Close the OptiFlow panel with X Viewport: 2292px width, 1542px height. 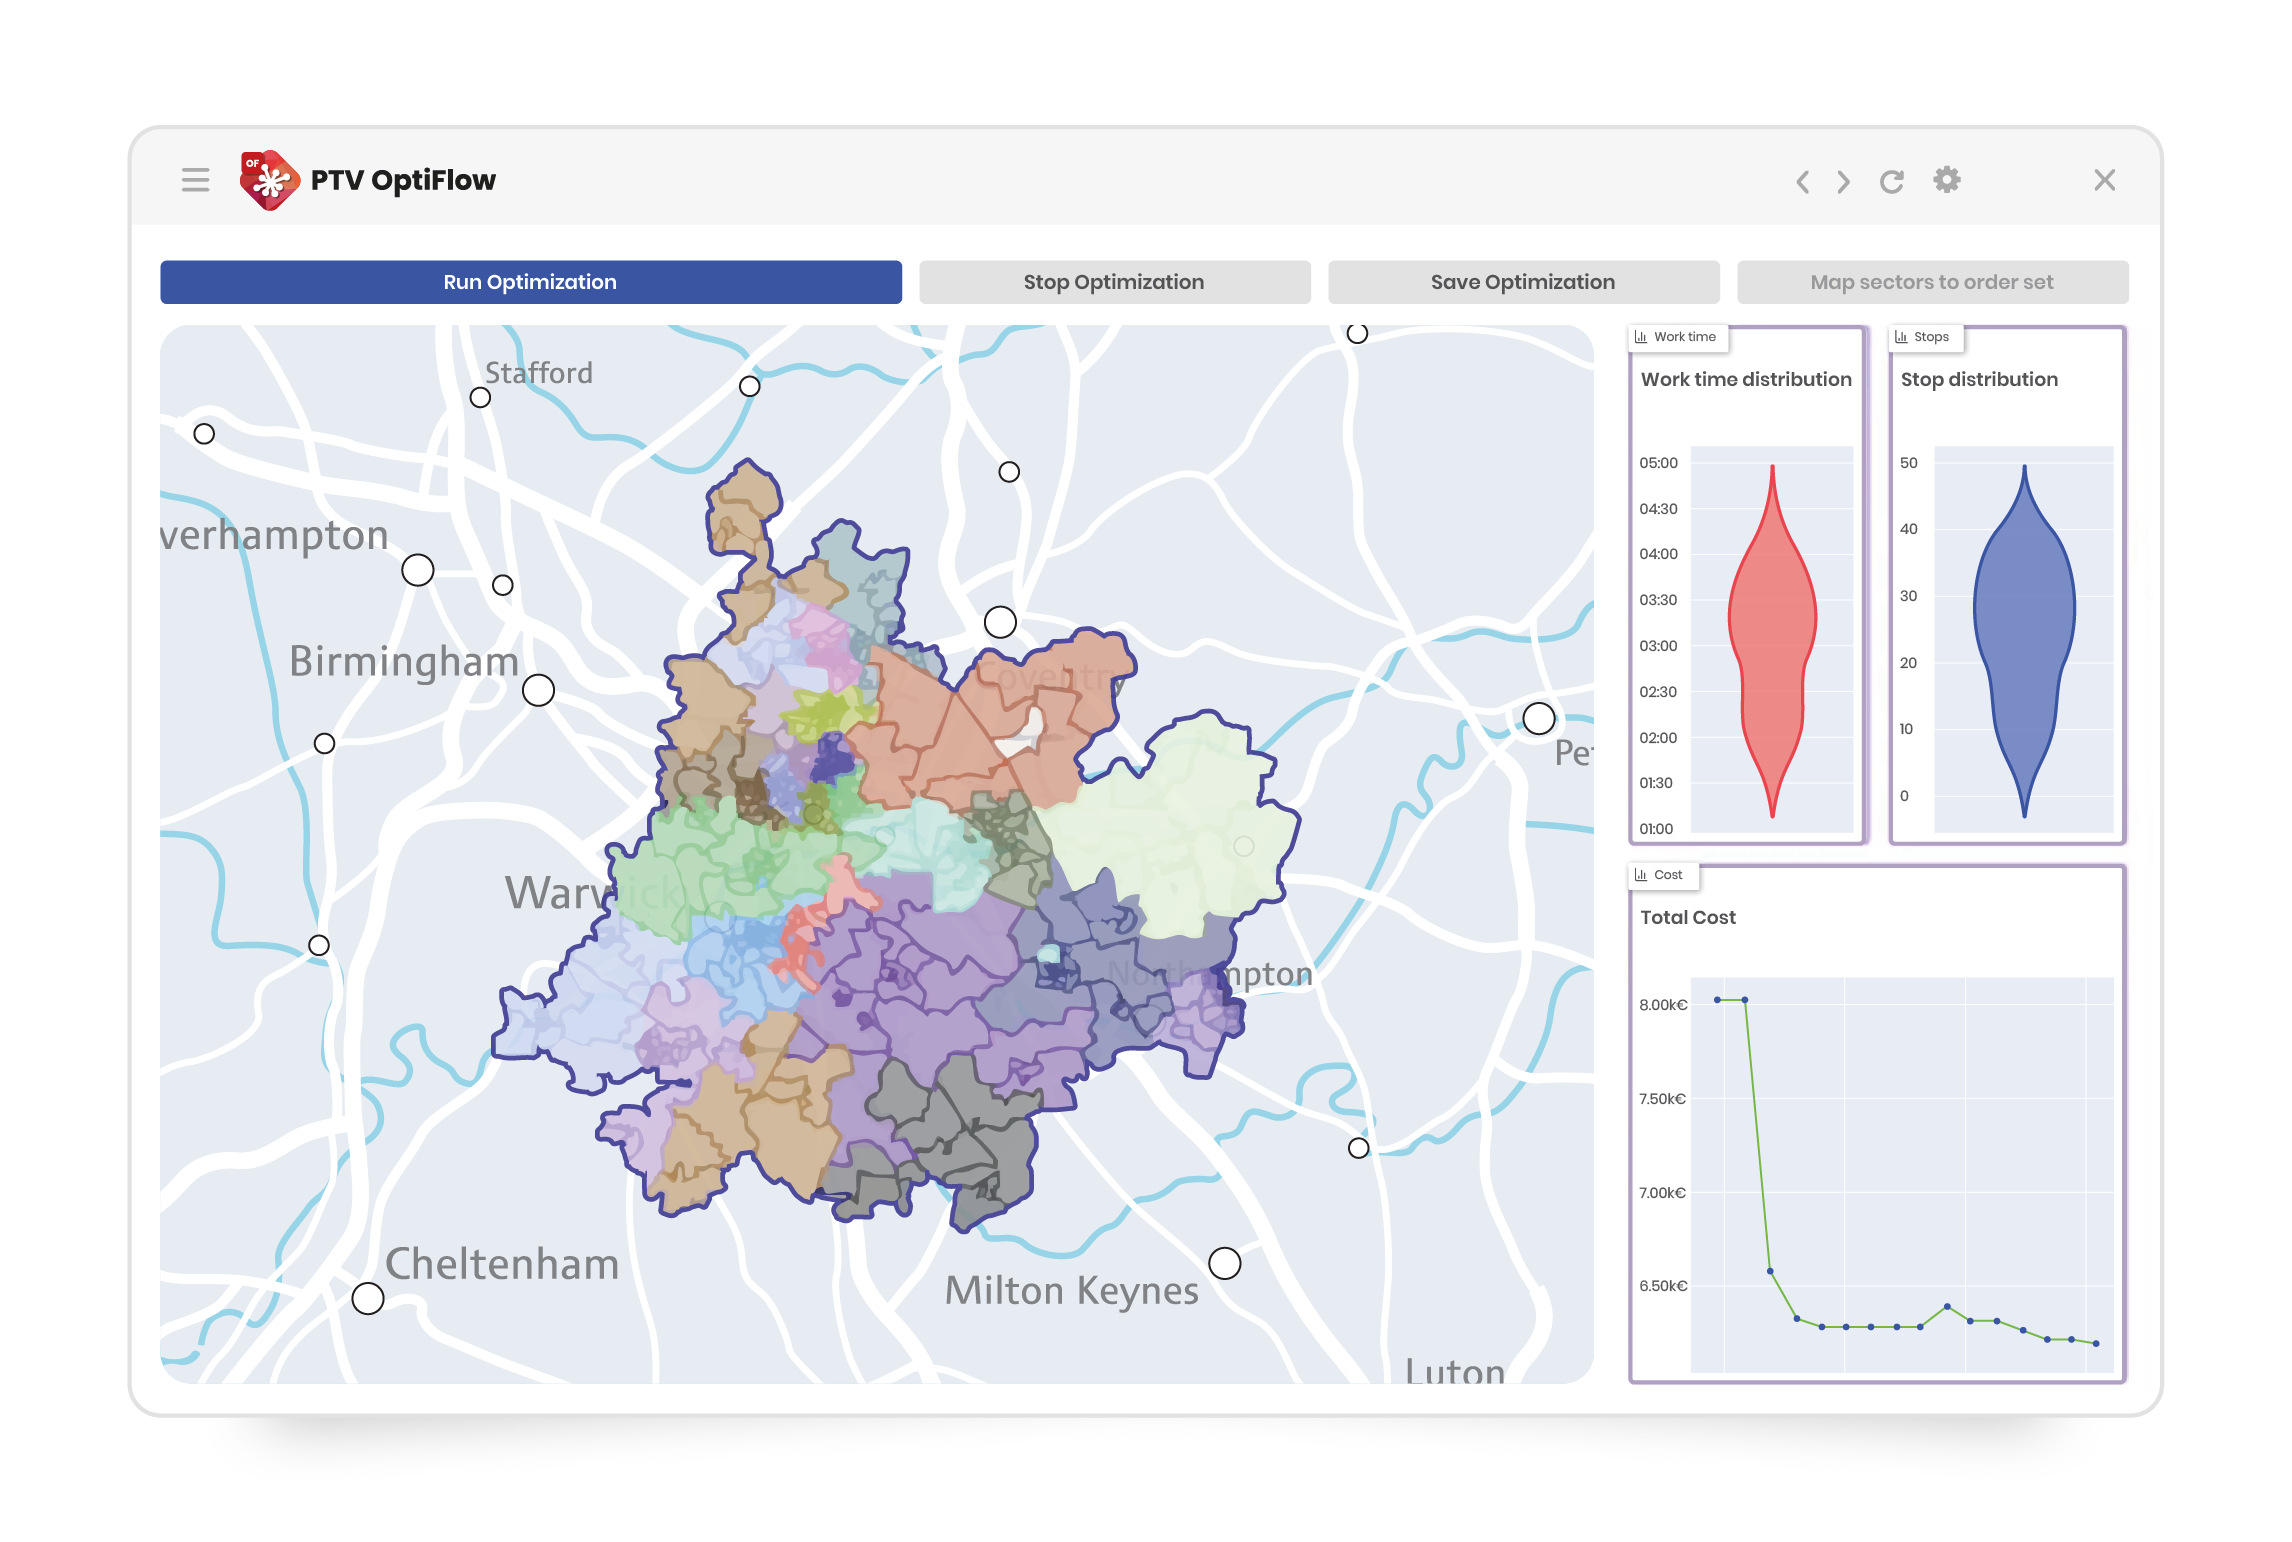pos(2104,180)
